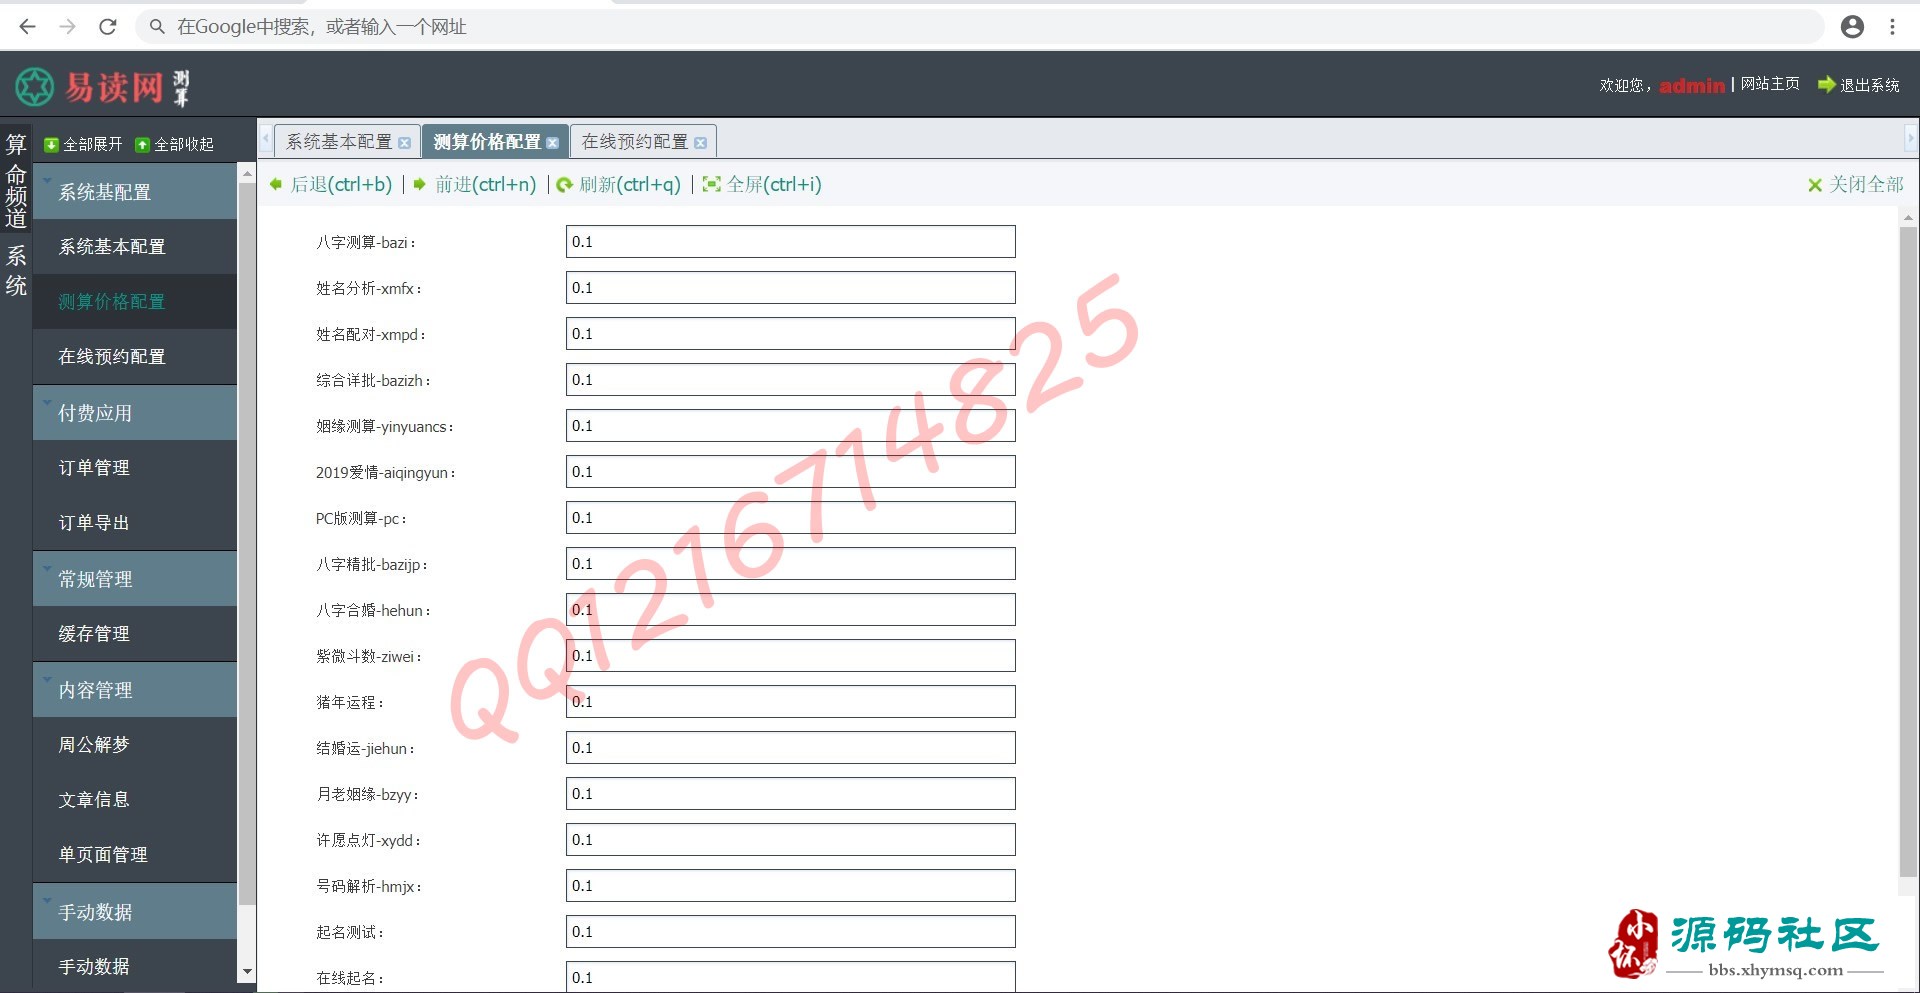Reload the page with browser refresh icon
This screenshot has width=1920, height=993.
point(108,27)
